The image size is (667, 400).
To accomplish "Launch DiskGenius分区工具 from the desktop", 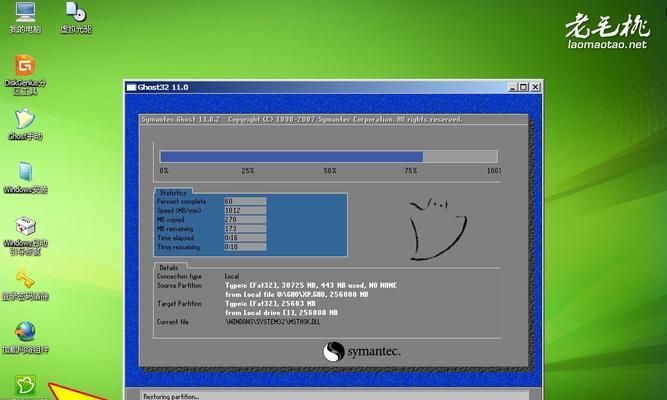I will (25, 74).
